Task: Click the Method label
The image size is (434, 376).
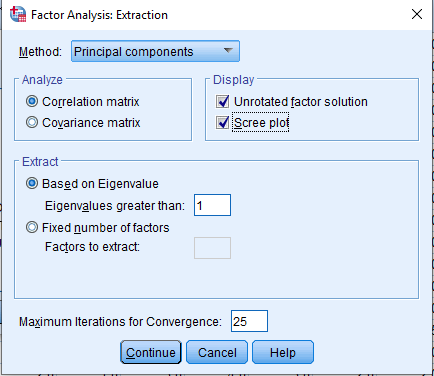Action: click(x=40, y=52)
